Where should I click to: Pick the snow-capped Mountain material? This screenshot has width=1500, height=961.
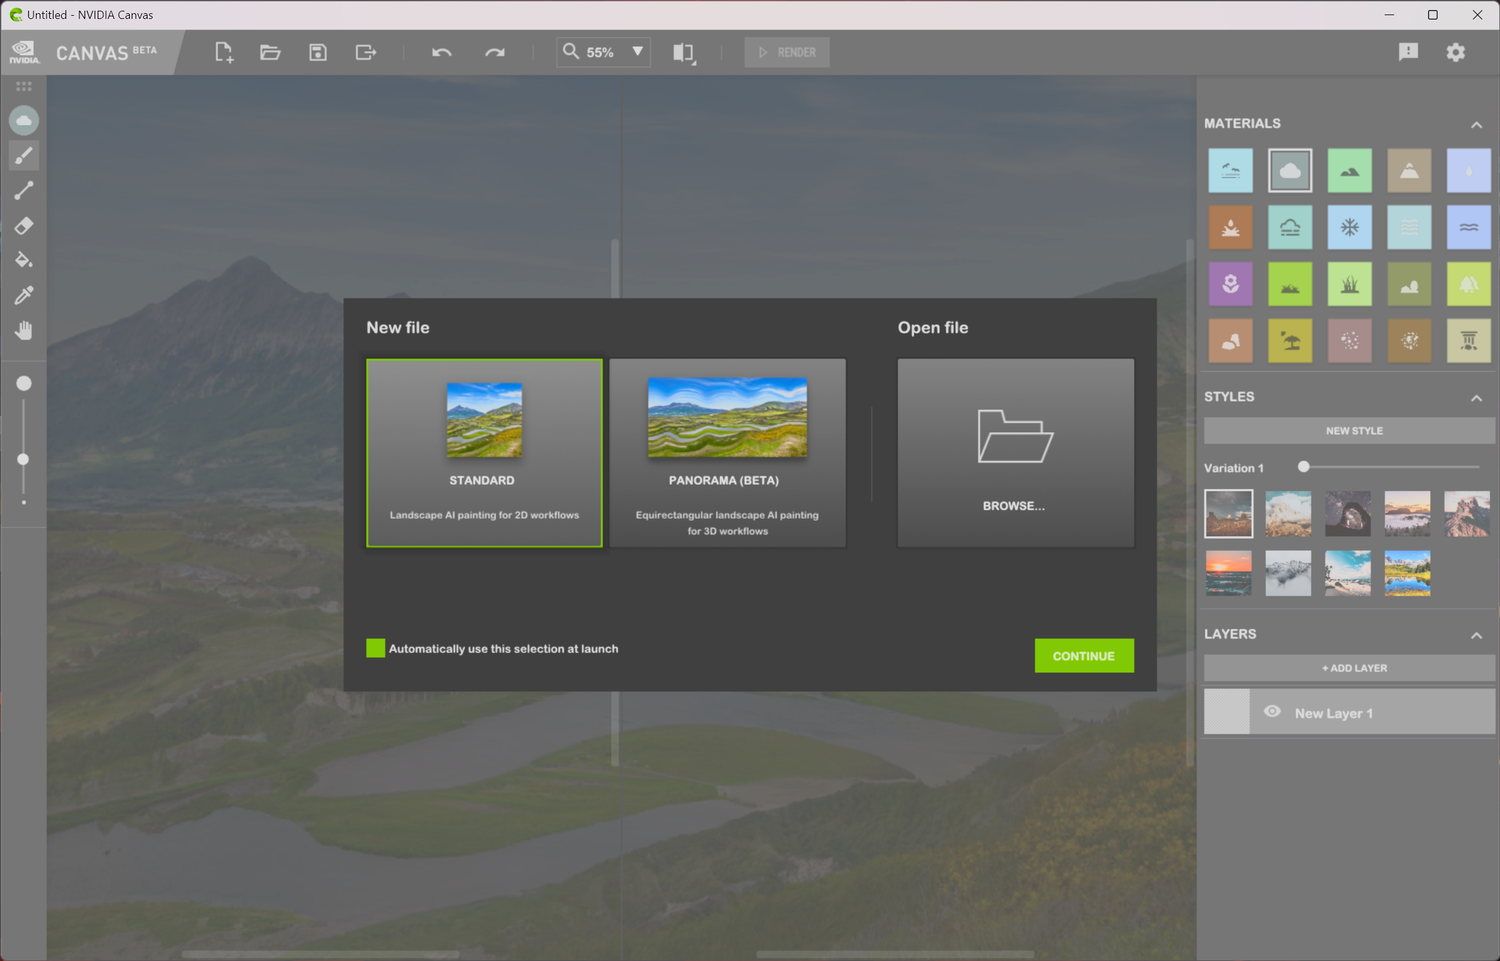coord(1409,171)
